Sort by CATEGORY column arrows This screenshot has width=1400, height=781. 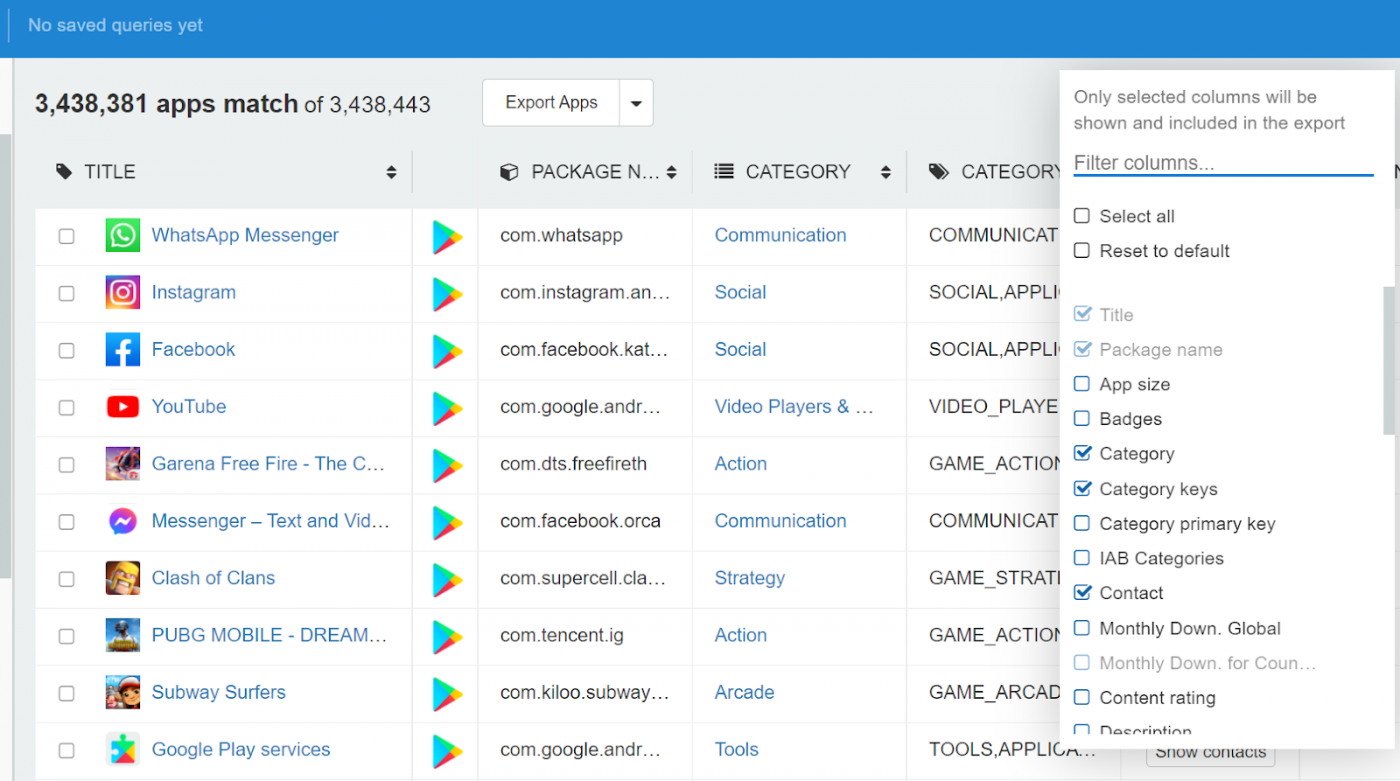[x=885, y=173]
